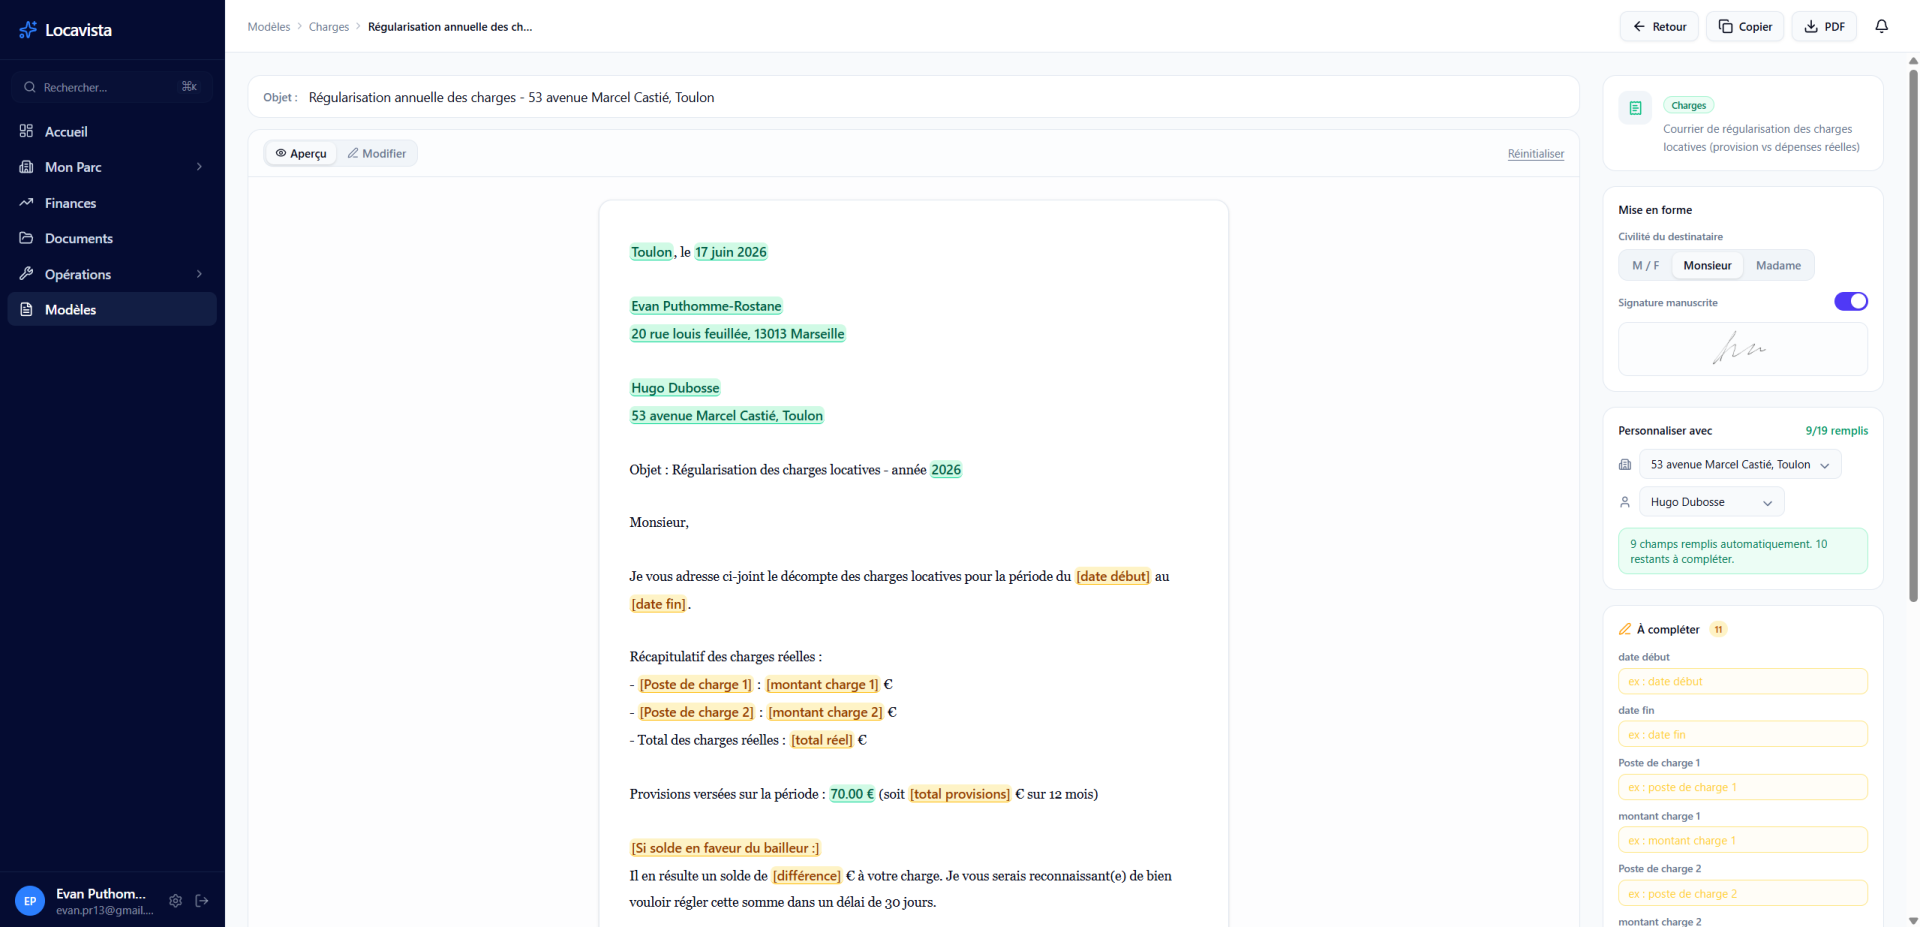Click the logout icon
This screenshot has height=927, width=1920.
click(202, 901)
